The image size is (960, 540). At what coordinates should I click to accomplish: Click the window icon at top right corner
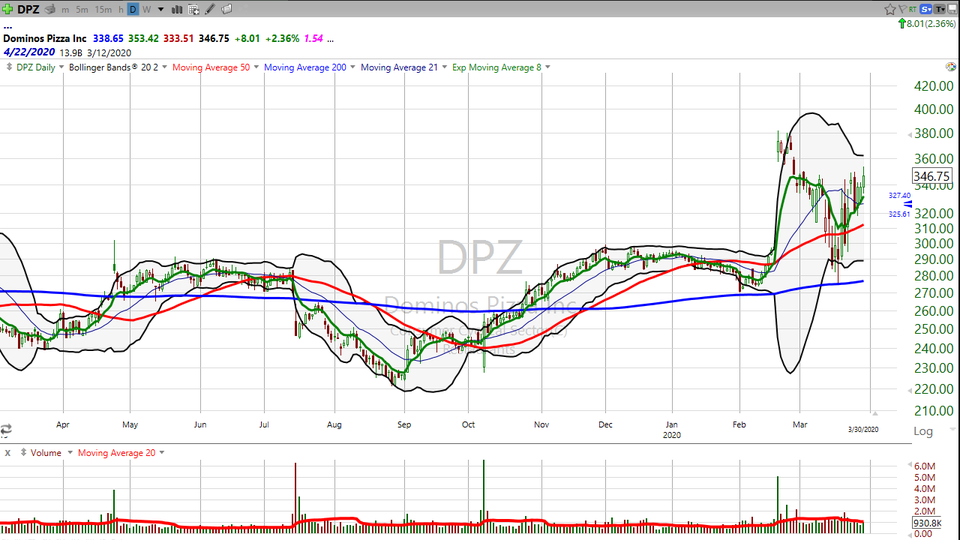coord(953,9)
